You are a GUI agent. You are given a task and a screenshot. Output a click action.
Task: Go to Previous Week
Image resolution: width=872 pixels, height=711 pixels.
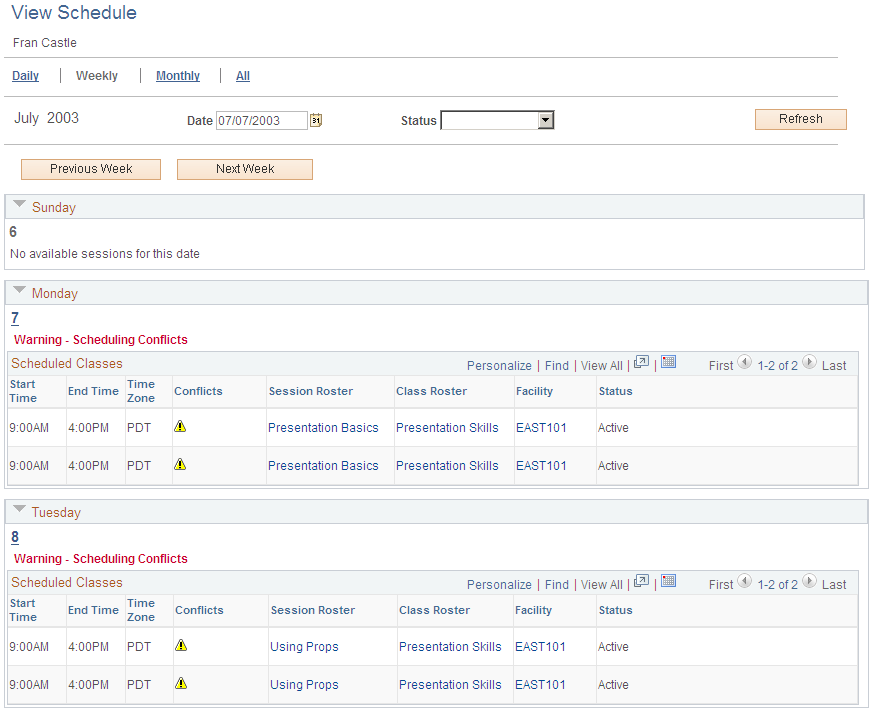point(91,169)
